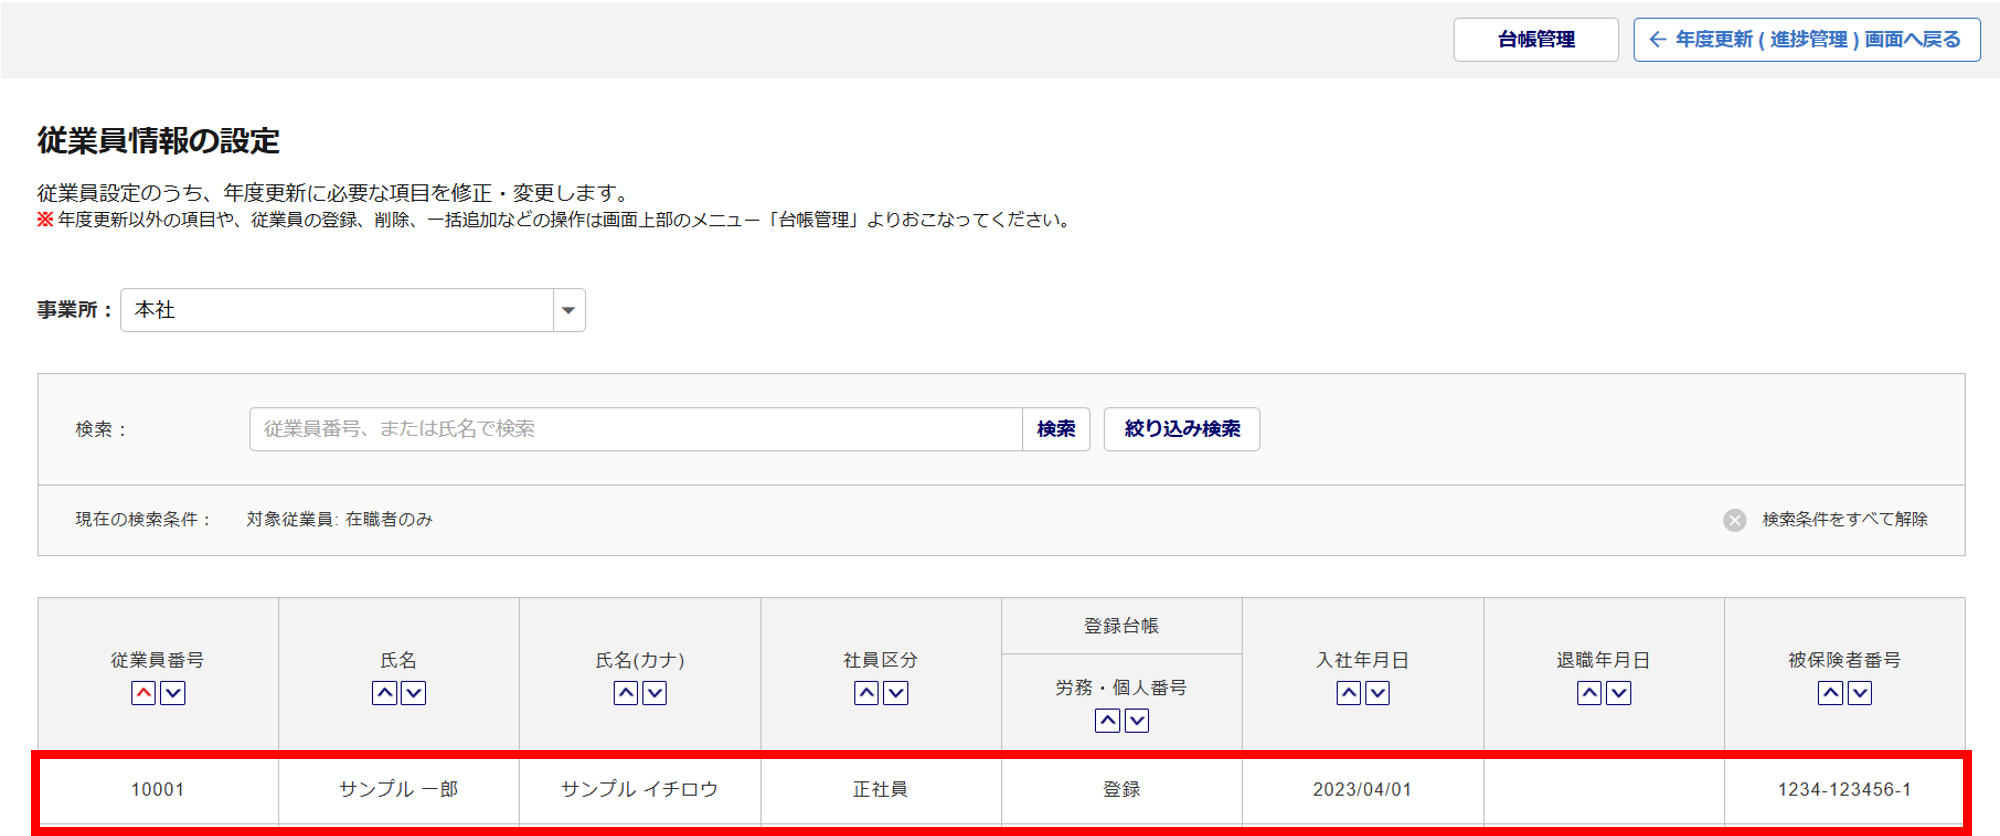Sort 氏名(カナ) column descending

(655, 693)
